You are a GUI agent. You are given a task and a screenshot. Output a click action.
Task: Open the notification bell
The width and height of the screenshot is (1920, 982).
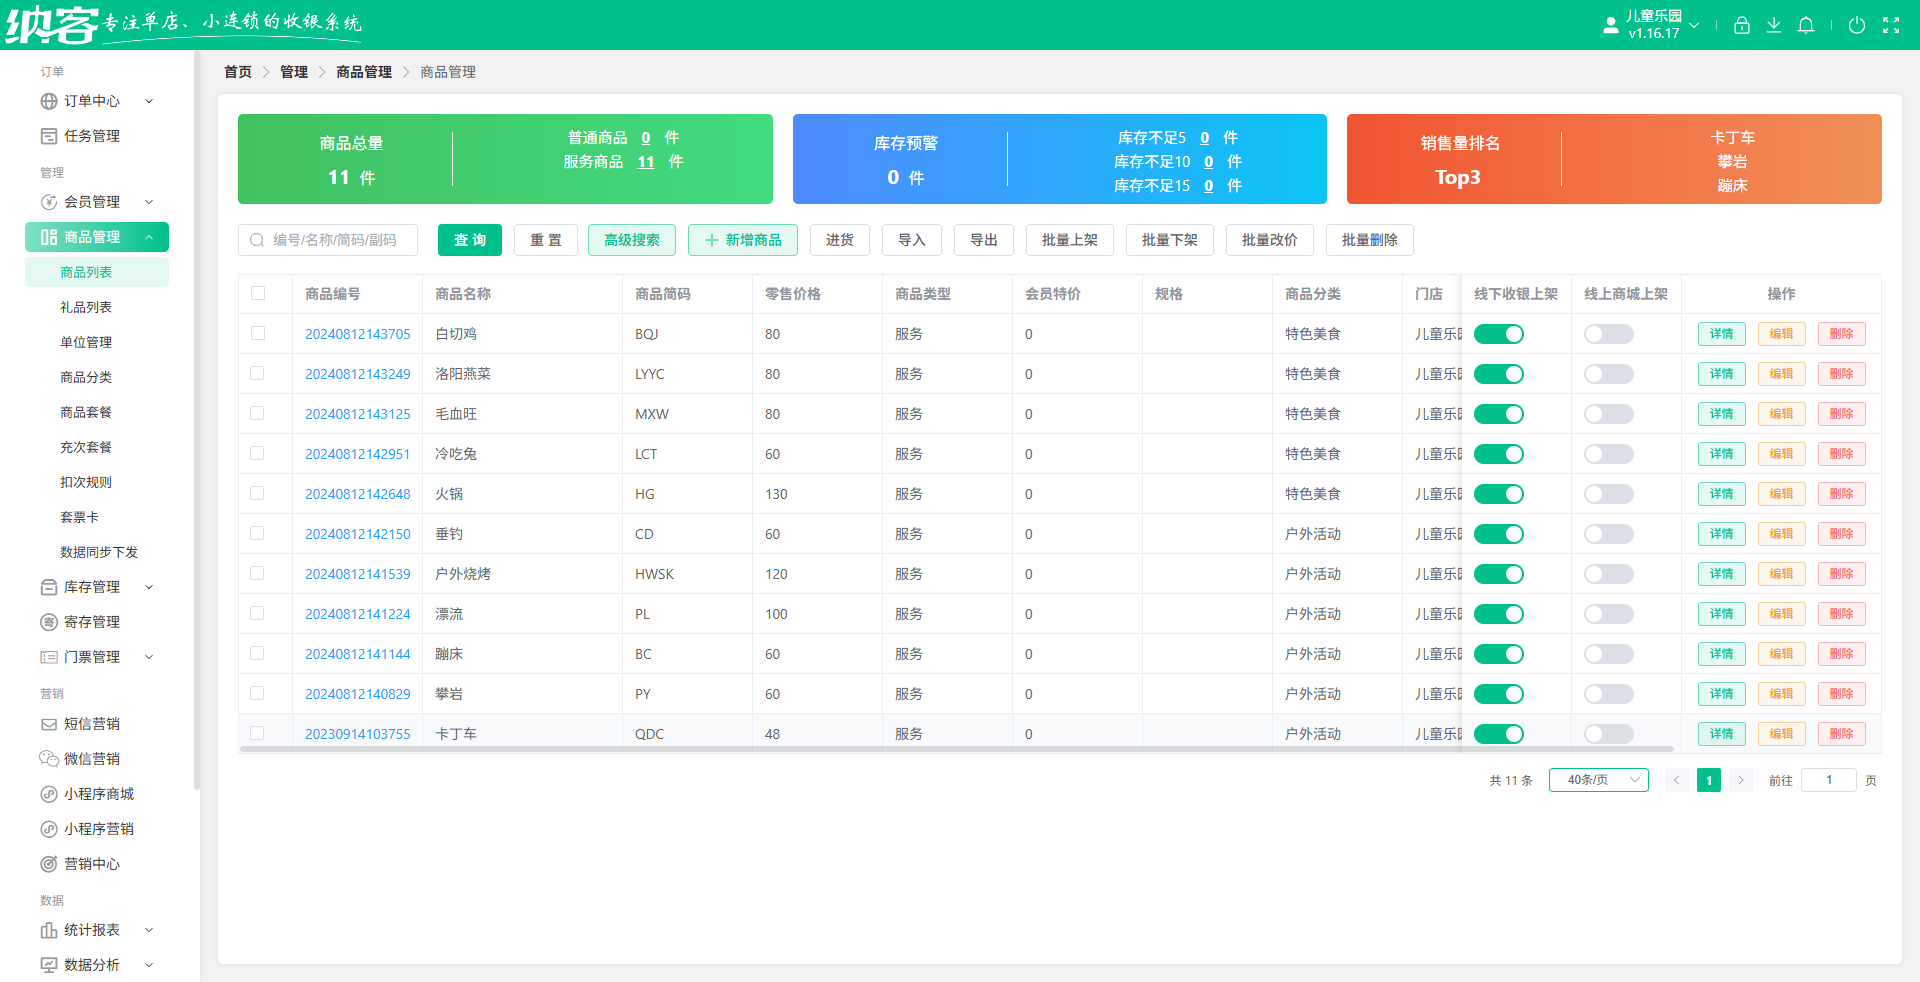[1805, 26]
